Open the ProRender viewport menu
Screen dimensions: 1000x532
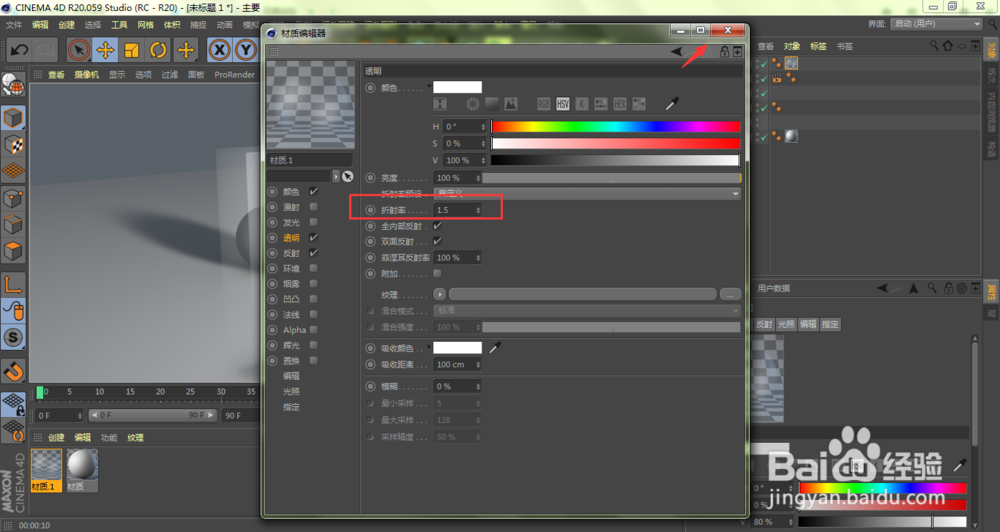[234, 75]
